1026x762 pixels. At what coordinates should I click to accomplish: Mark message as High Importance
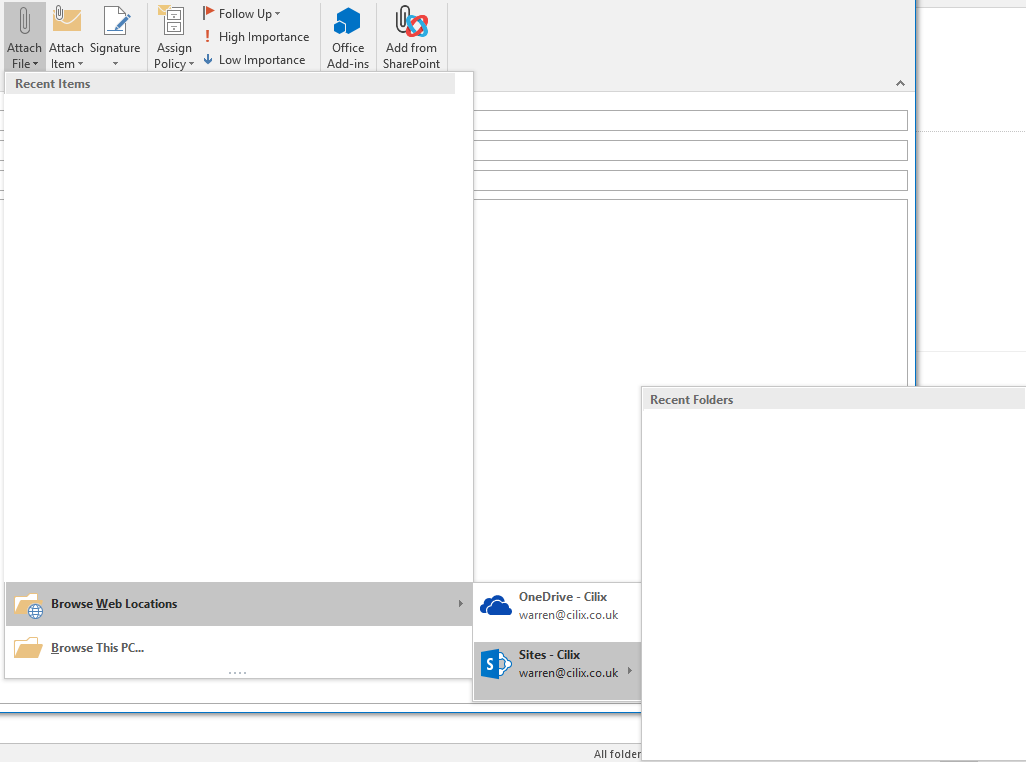[256, 37]
